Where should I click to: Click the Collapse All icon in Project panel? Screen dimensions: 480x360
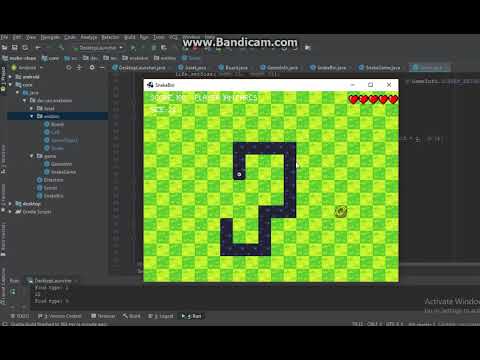click(79, 68)
